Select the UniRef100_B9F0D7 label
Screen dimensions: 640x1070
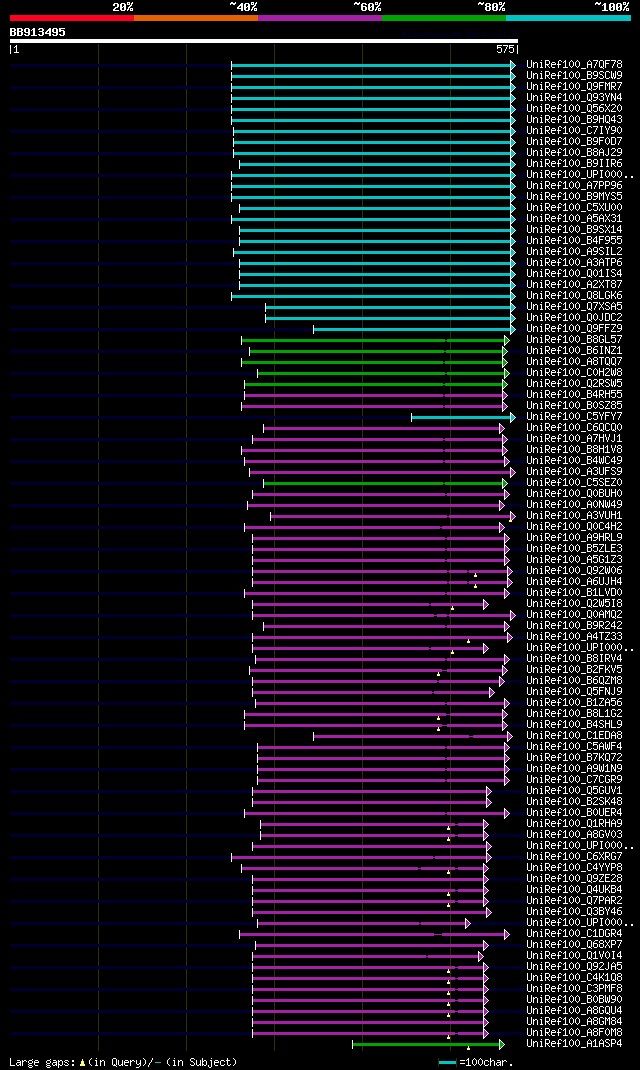[x=574, y=142]
